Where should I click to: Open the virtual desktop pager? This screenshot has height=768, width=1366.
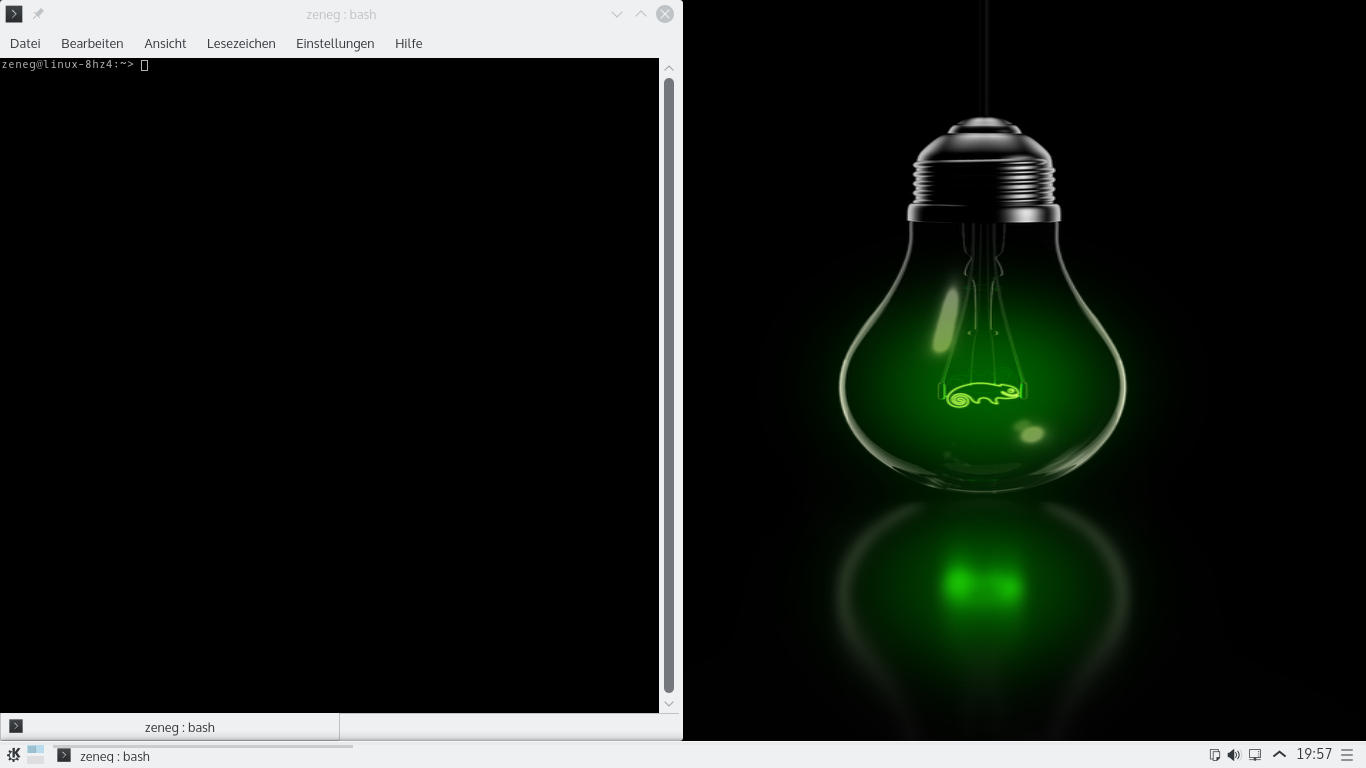36,755
